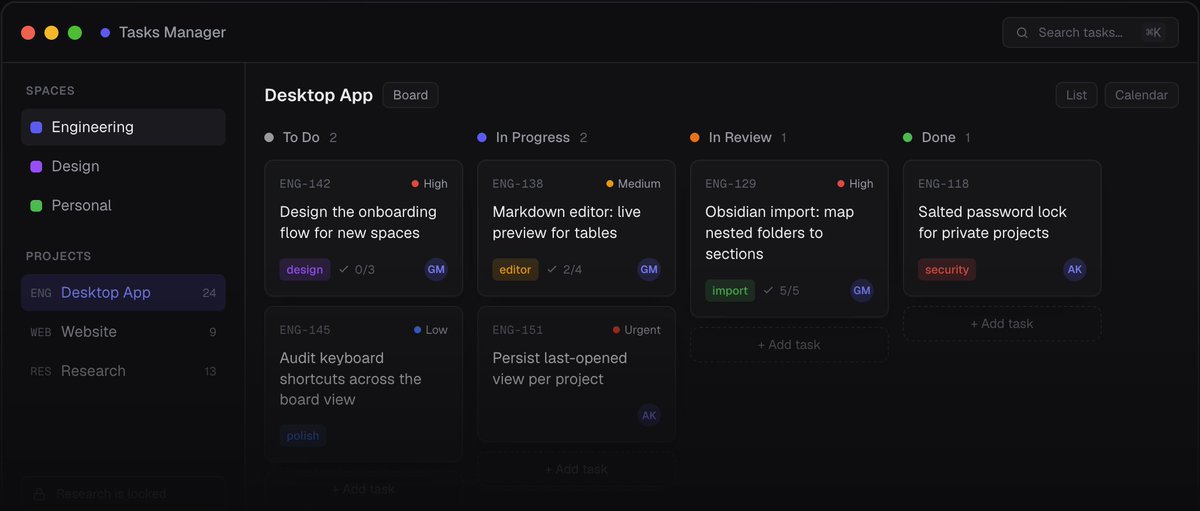Click the ENG-151 task ID
Screen dimensions: 1200x511
click(x=518, y=330)
